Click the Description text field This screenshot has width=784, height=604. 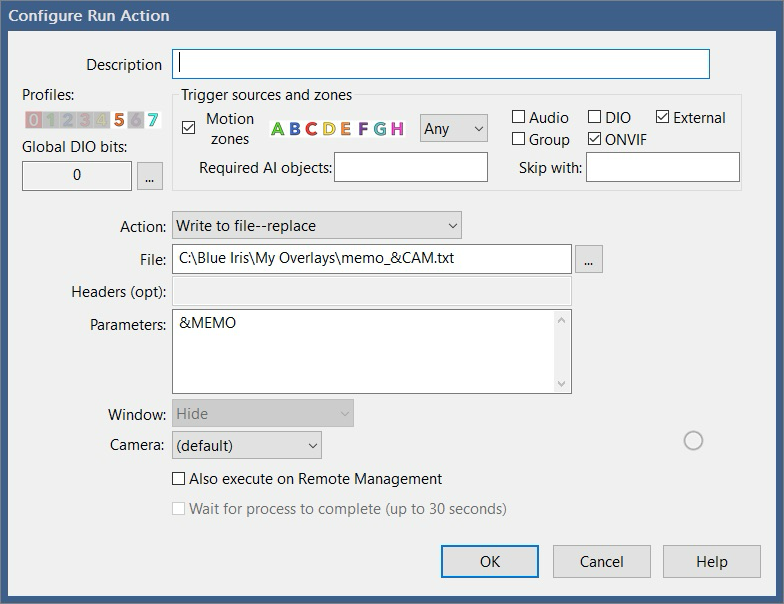pyautogui.click(x=440, y=64)
